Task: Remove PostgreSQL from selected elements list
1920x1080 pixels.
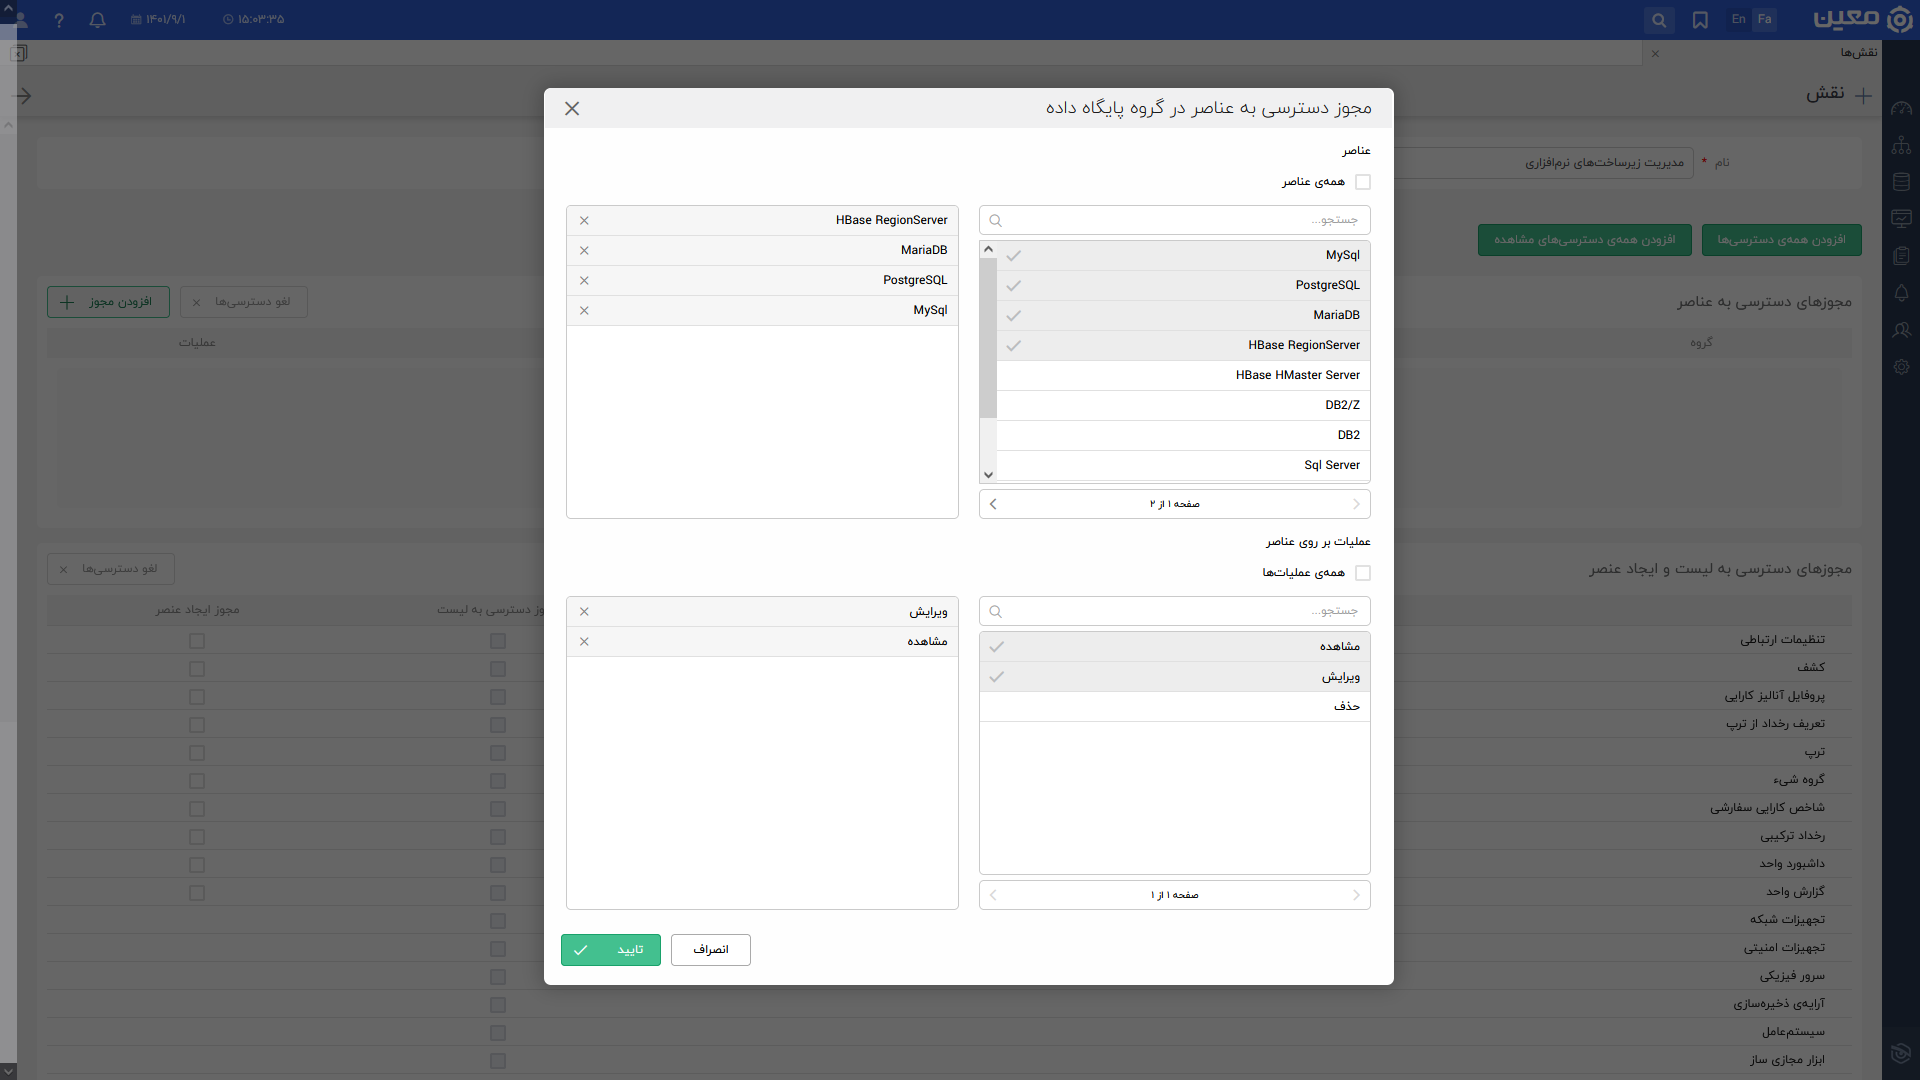Action: tap(584, 280)
